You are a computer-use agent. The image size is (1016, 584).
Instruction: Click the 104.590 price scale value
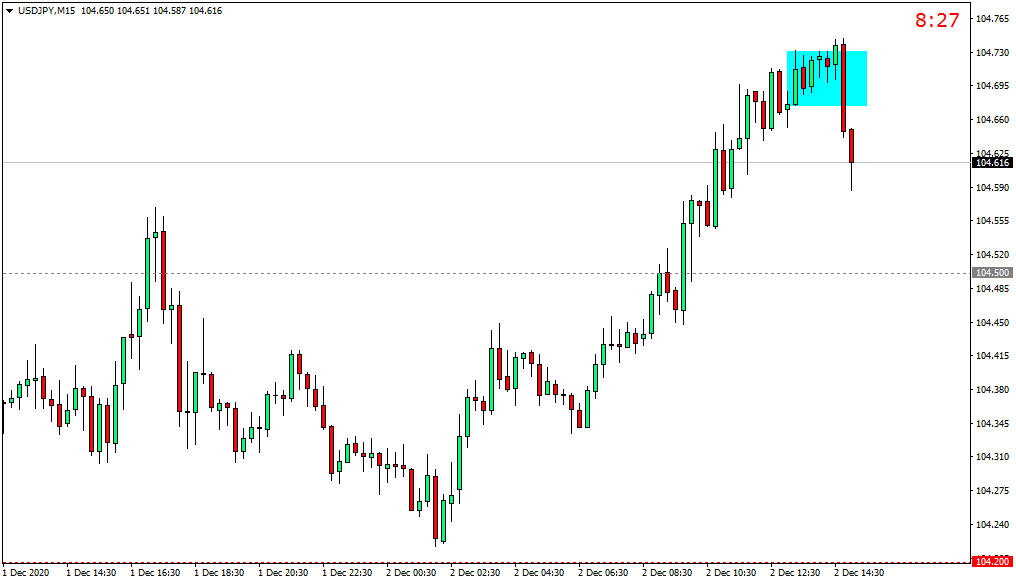(x=993, y=188)
